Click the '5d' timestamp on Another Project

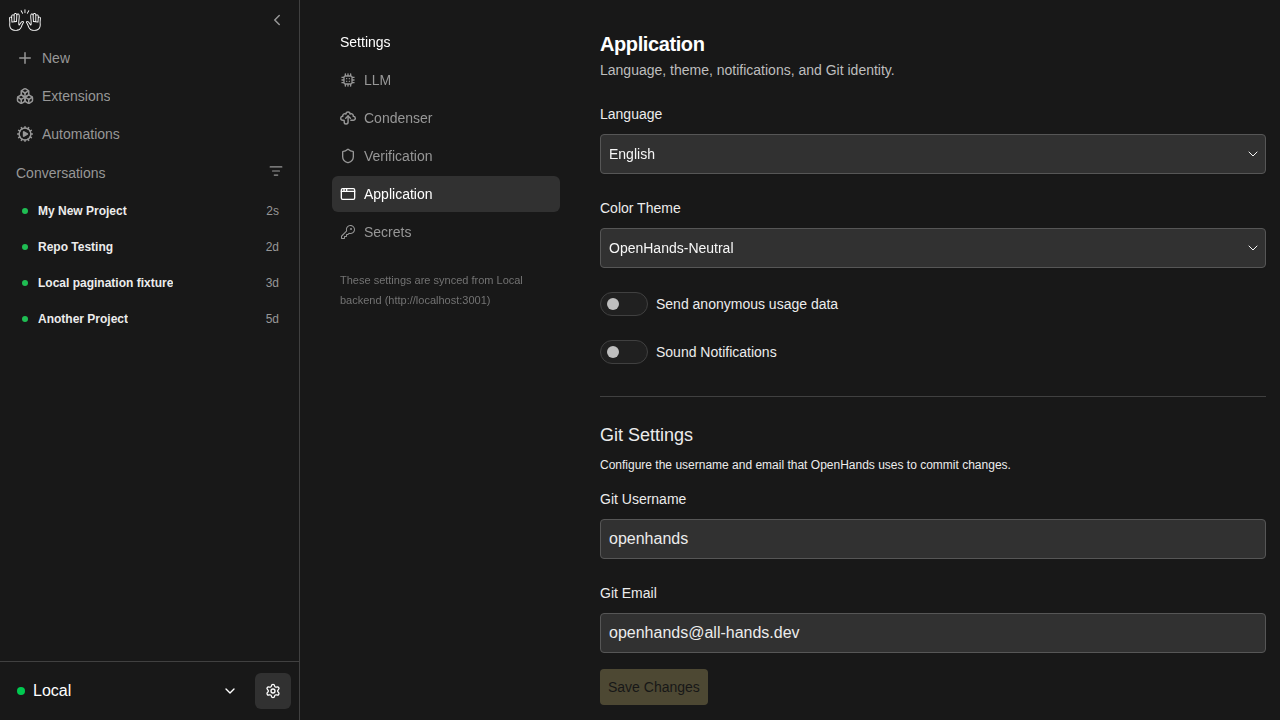pos(272,319)
